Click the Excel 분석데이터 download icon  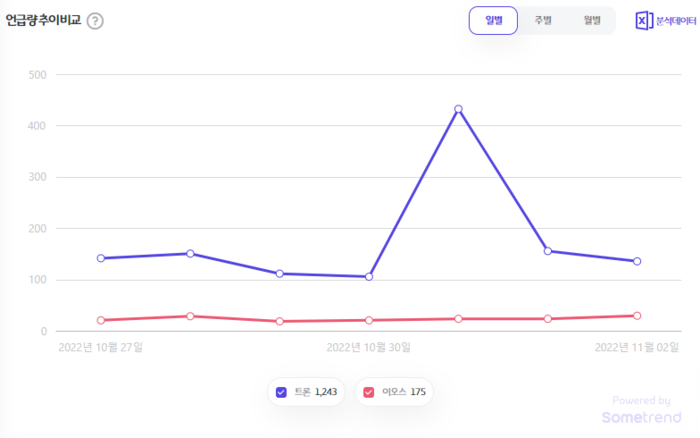coord(644,21)
